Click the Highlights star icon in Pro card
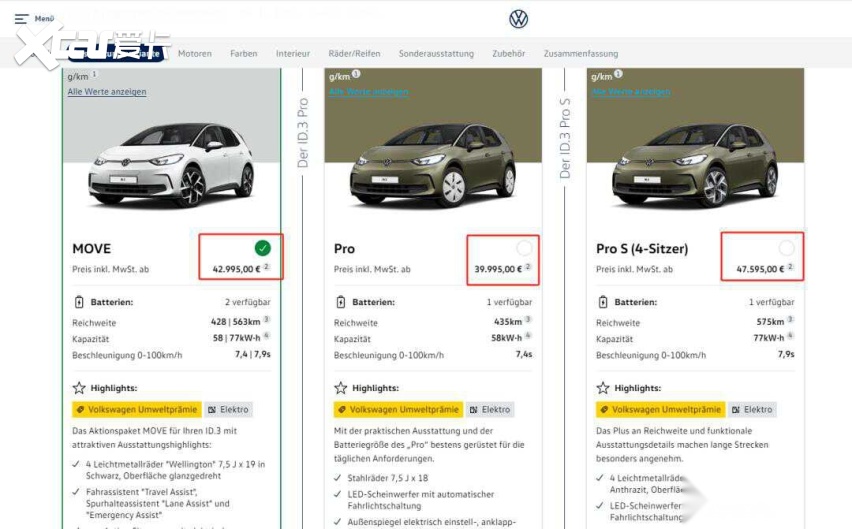The image size is (852, 529). 341,388
